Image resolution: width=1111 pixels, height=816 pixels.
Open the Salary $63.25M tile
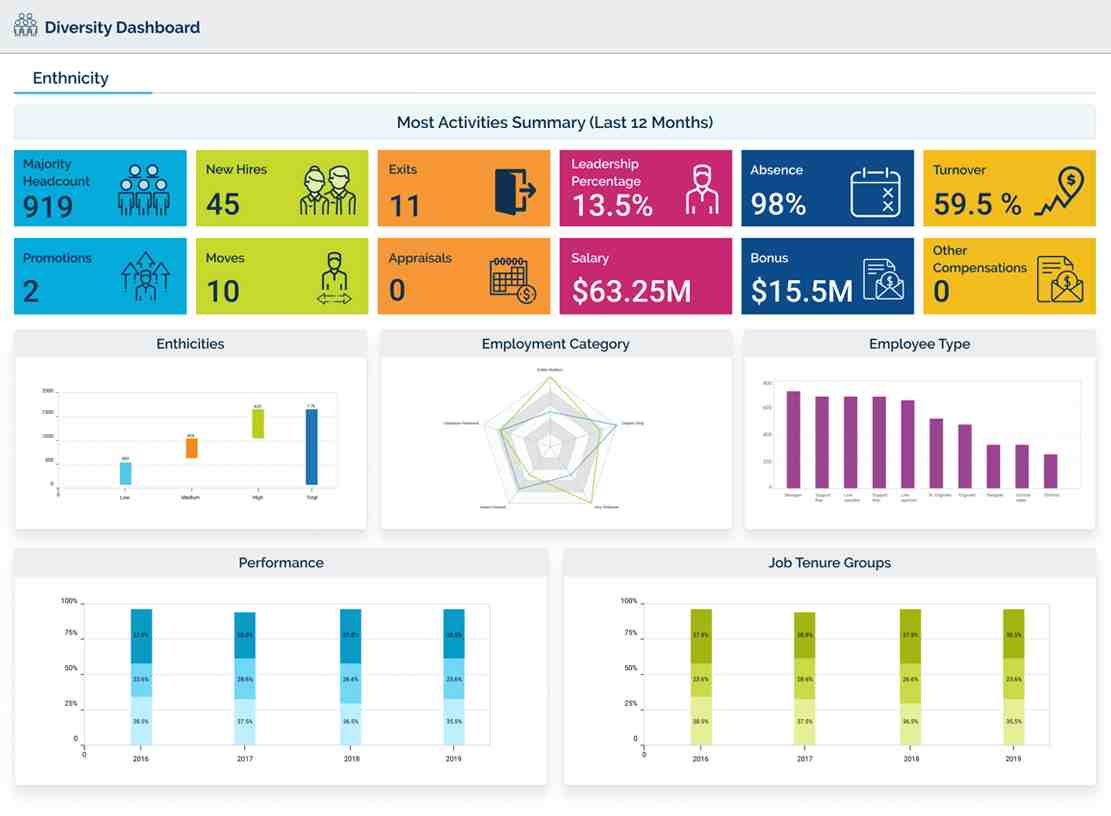645,276
